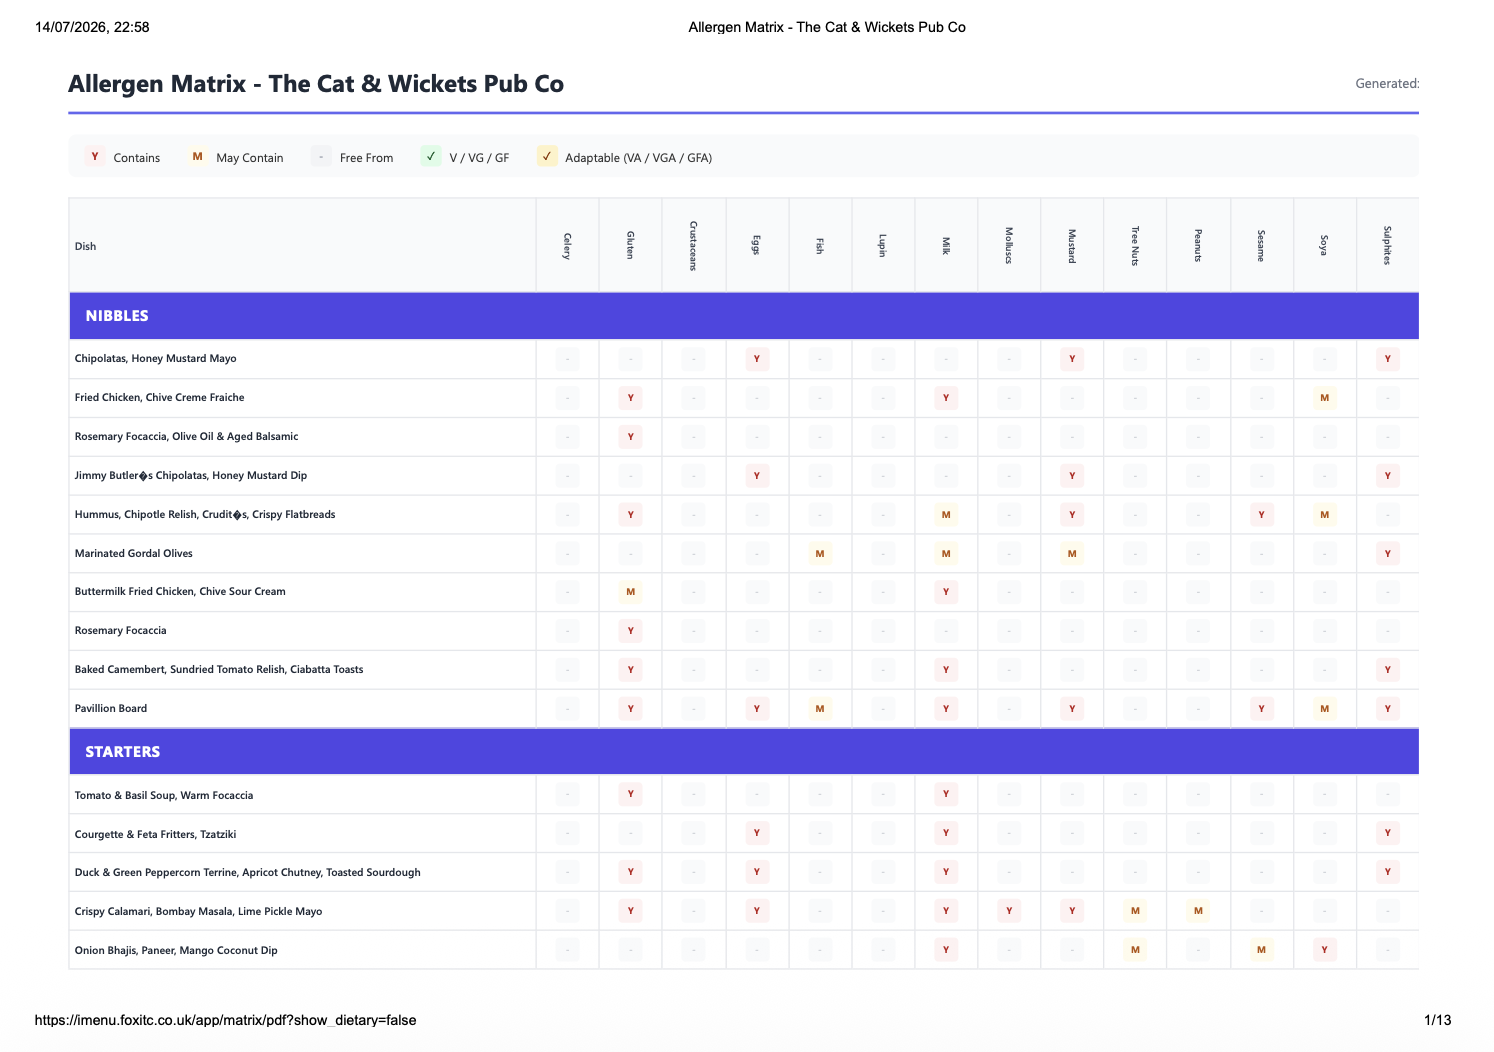Click dish name Fried Chicken, Chive Creme Fraiche
1494x1052 pixels.
(x=160, y=398)
